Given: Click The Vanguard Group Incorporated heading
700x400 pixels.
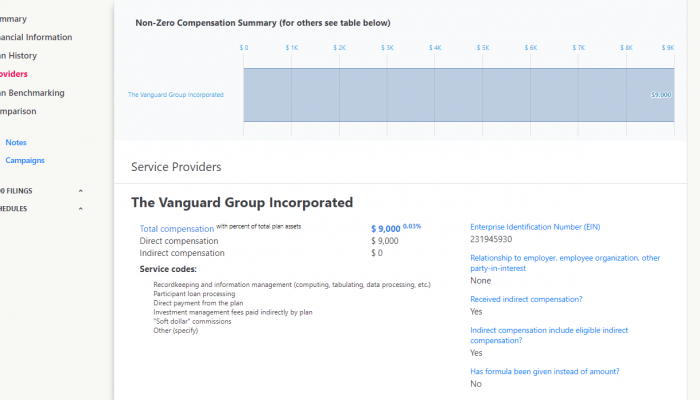Looking at the screenshot, I should point(241,202).
